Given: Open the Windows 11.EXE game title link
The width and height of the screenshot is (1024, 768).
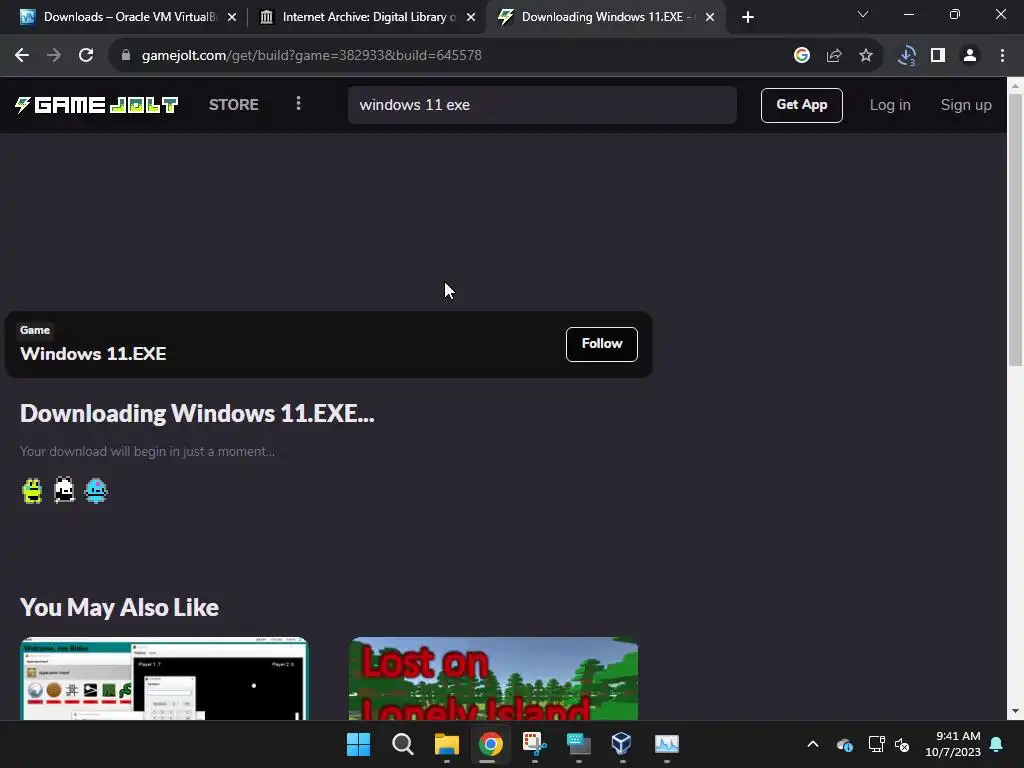Looking at the screenshot, I should point(93,354).
